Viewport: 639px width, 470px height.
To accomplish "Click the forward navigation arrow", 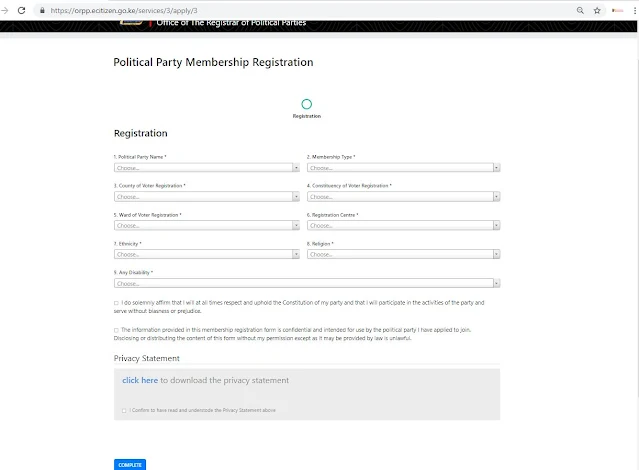I will (x=4, y=11).
